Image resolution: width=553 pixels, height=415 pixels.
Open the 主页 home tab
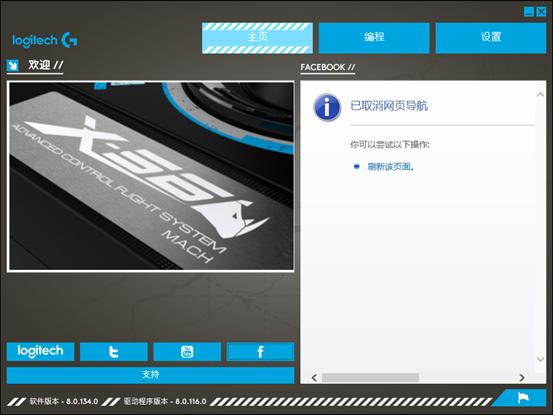(x=257, y=38)
